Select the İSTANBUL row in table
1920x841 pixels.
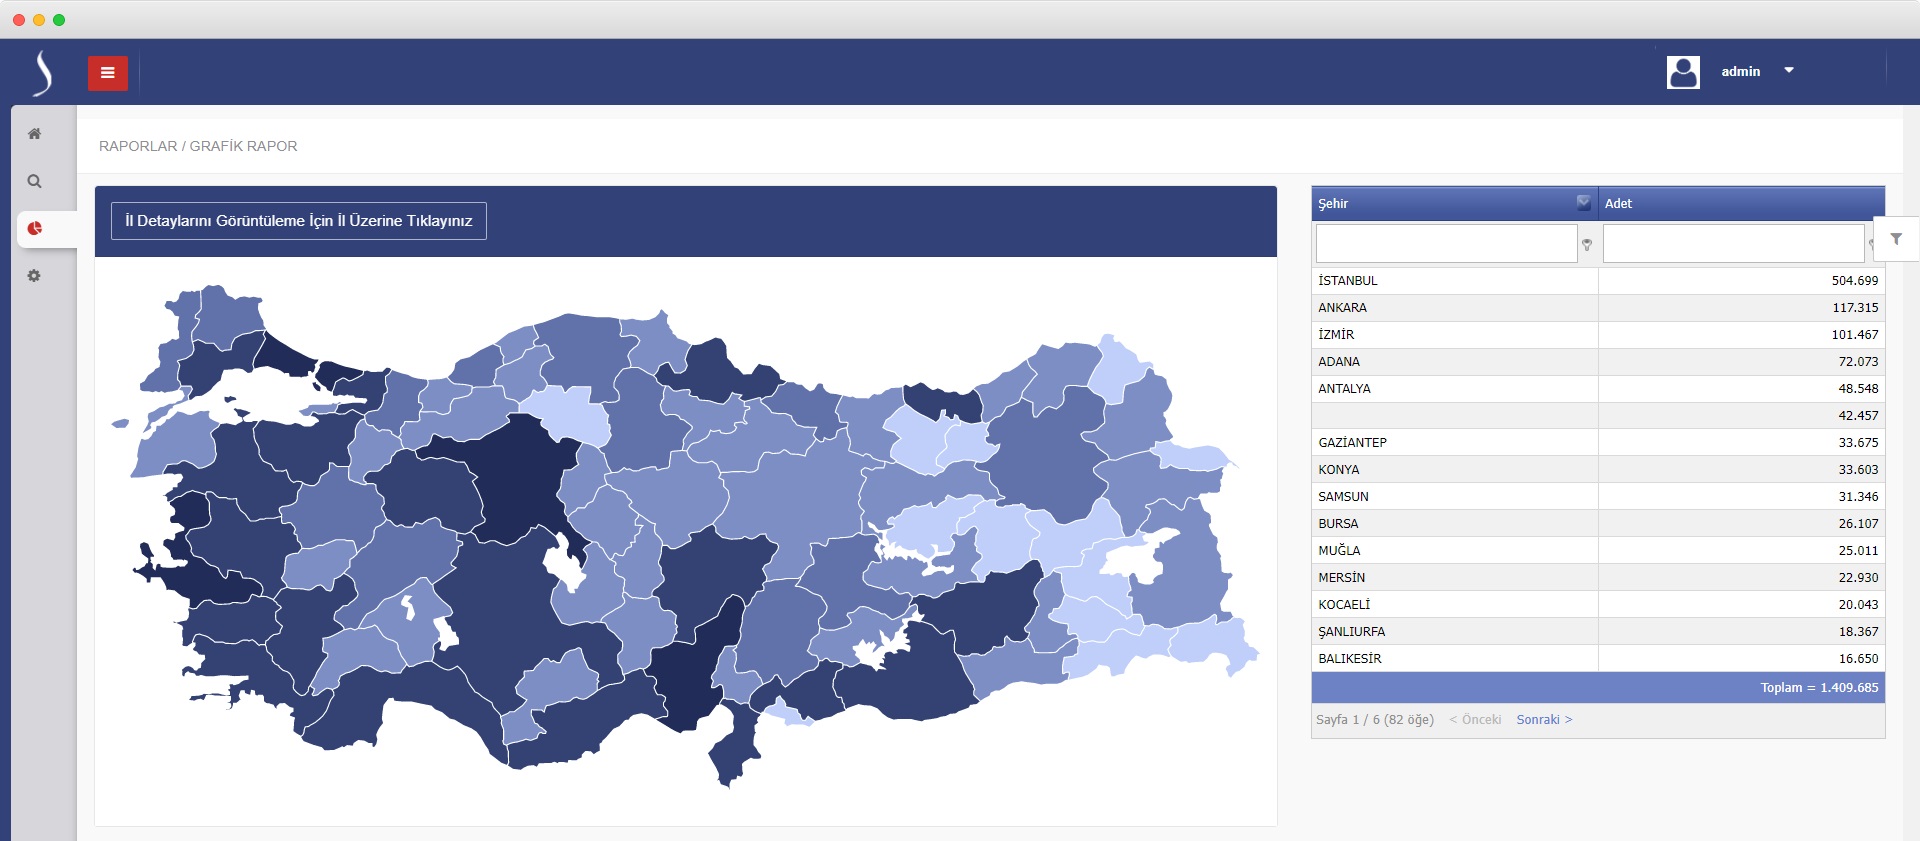pyautogui.click(x=1597, y=281)
